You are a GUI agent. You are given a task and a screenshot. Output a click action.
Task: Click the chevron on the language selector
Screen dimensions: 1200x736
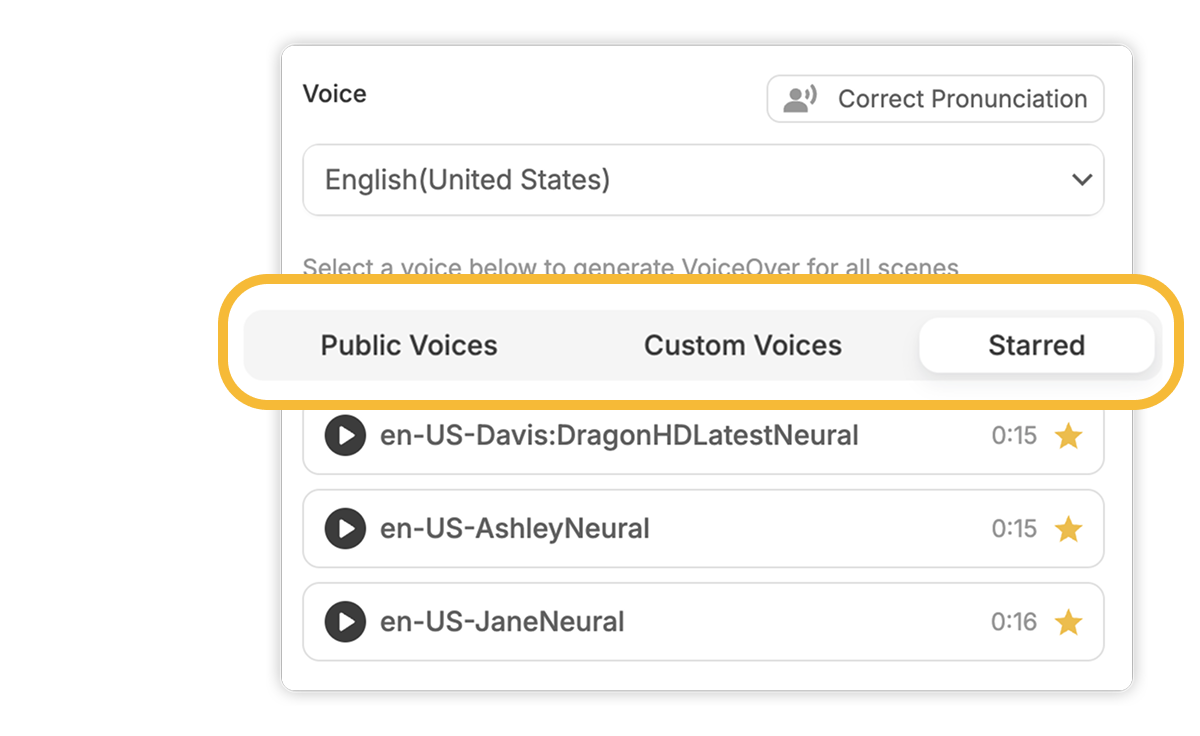(1081, 180)
